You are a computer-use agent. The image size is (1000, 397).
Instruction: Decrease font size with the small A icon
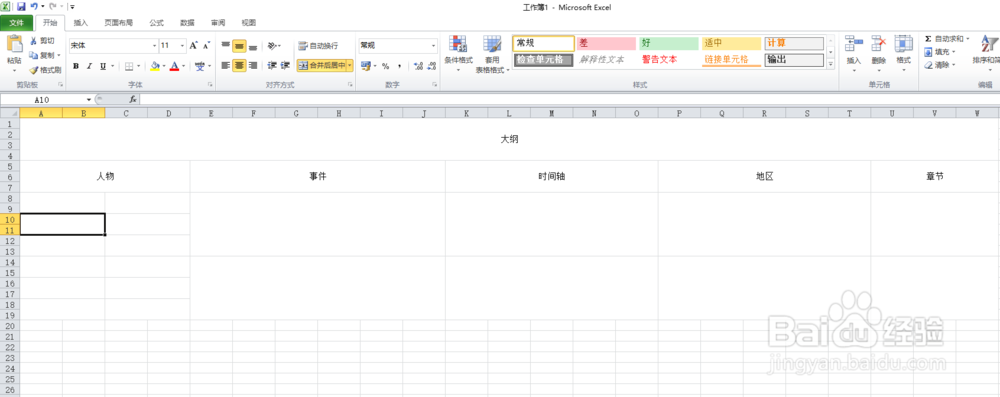pyautogui.click(x=206, y=45)
